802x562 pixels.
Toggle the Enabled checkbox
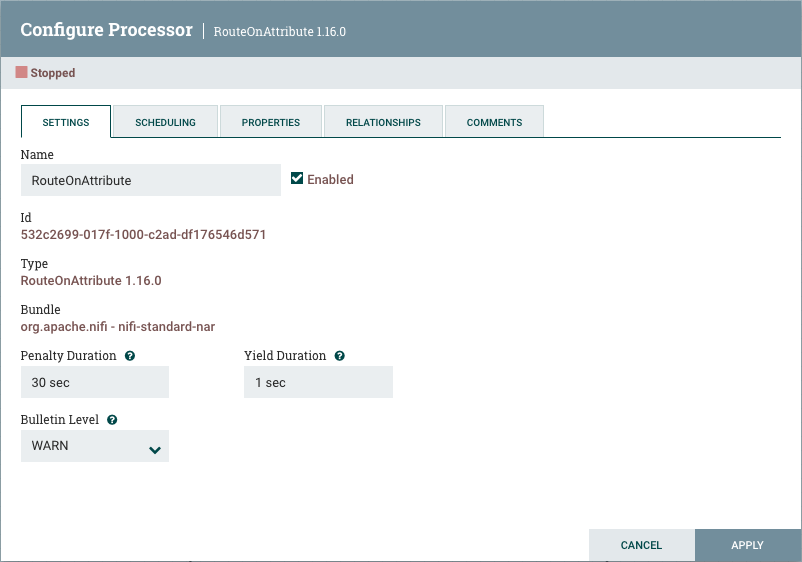297,179
